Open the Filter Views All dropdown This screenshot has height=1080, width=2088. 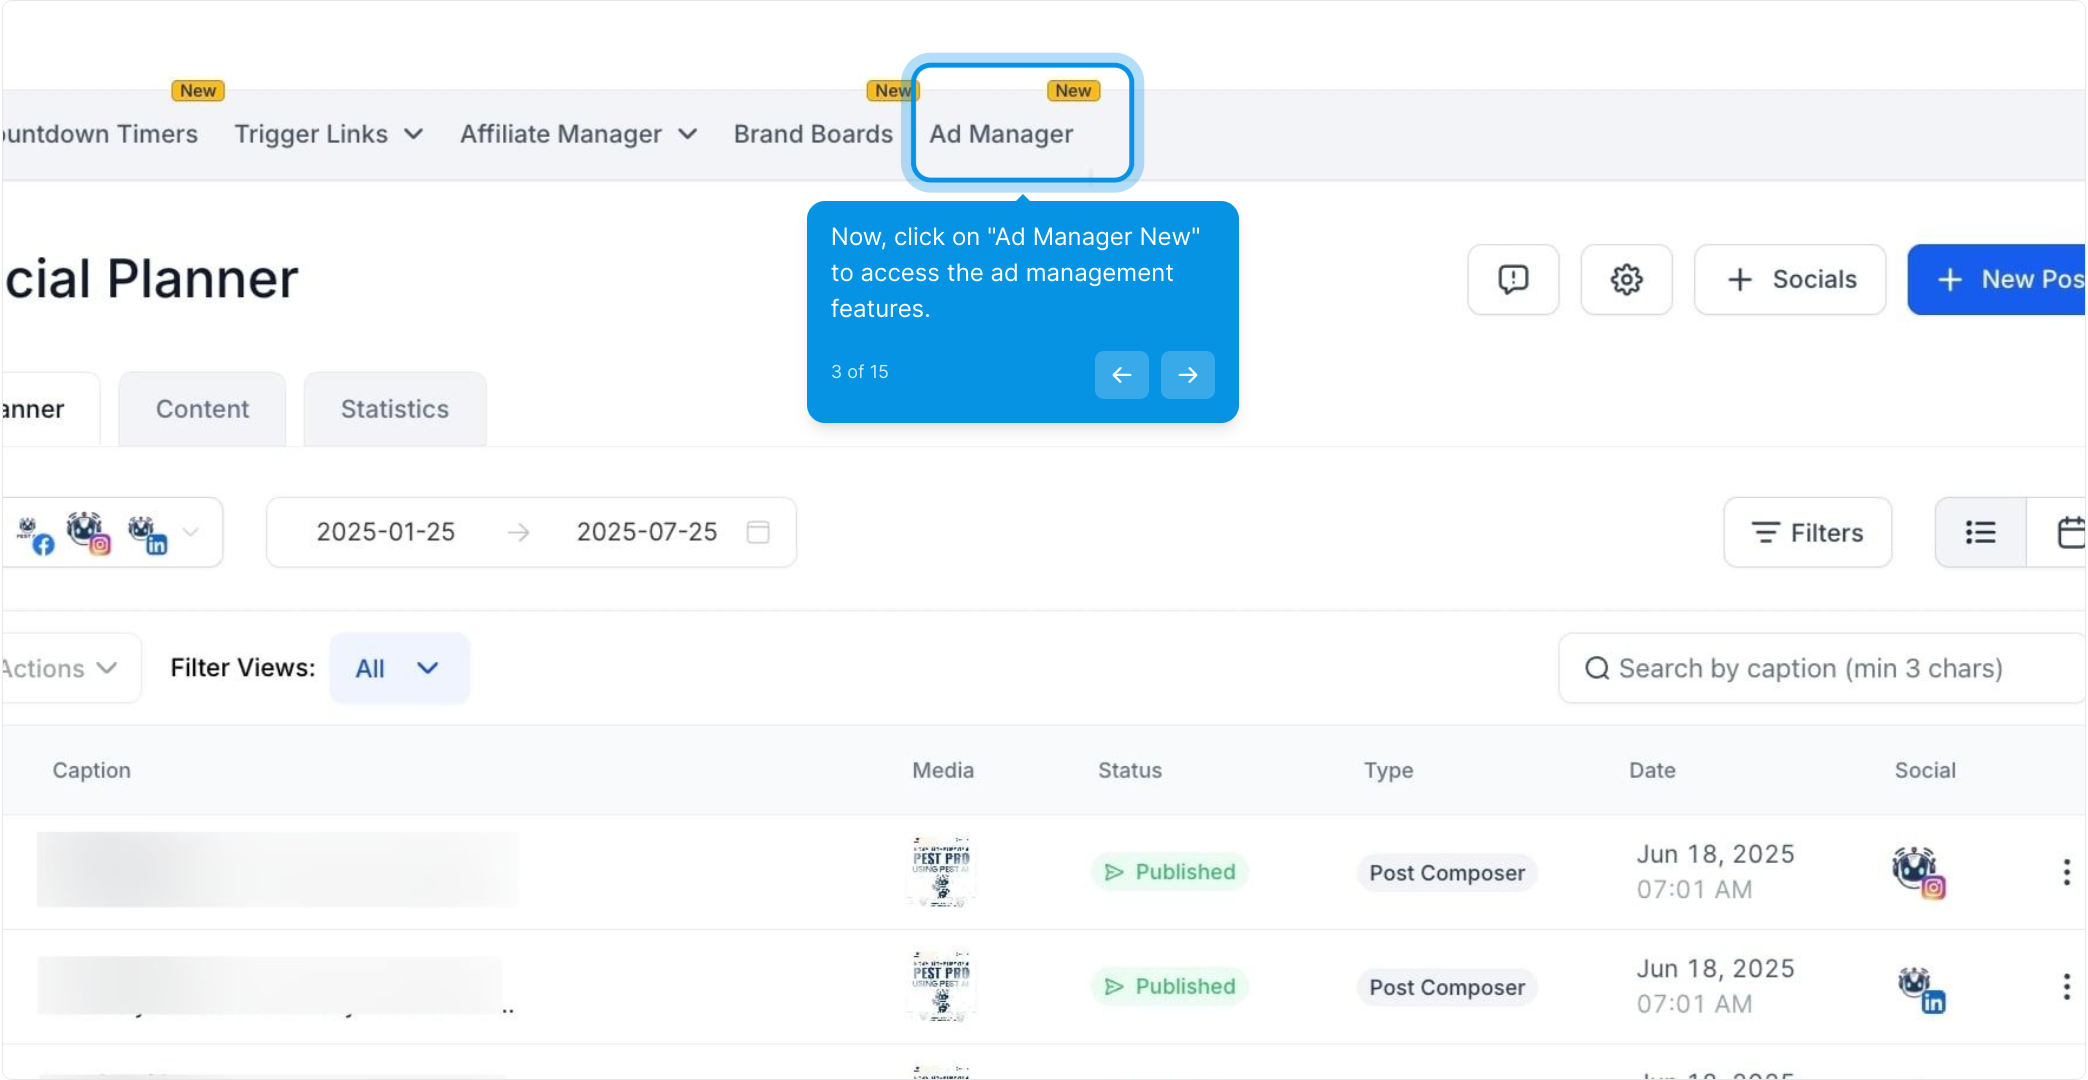pyautogui.click(x=399, y=668)
